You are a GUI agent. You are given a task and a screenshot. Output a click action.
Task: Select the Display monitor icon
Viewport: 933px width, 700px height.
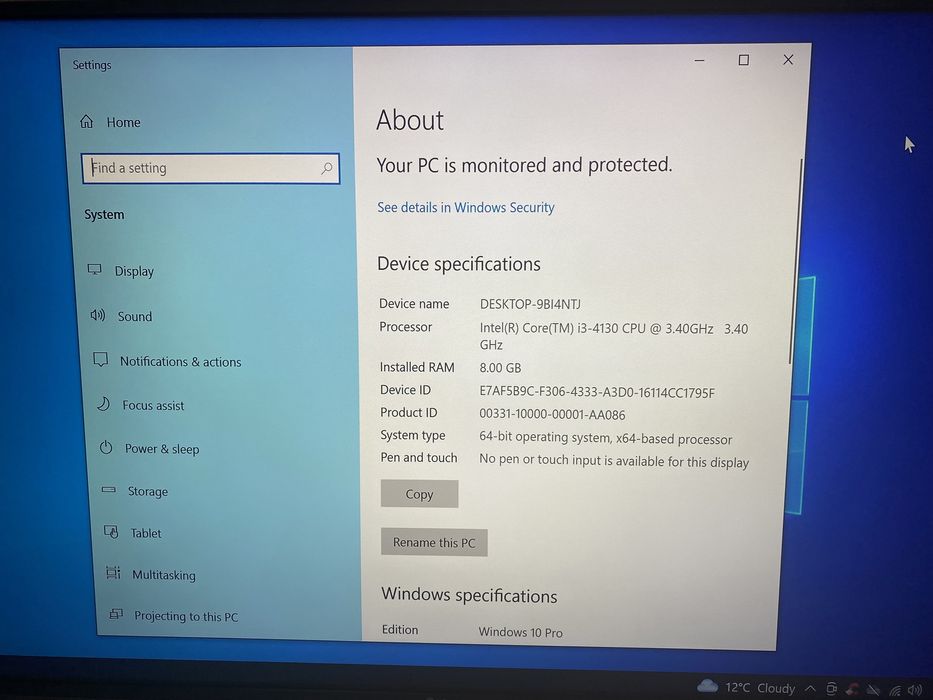click(95, 270)
